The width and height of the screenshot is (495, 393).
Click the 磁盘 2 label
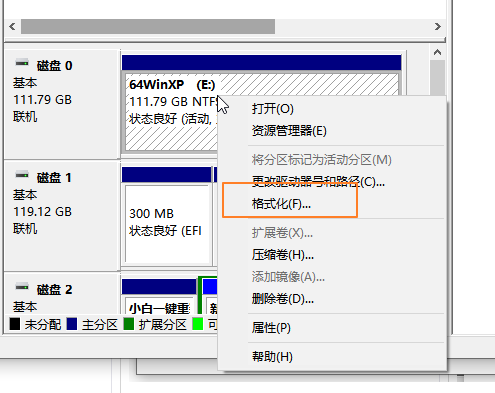[54, 290]
